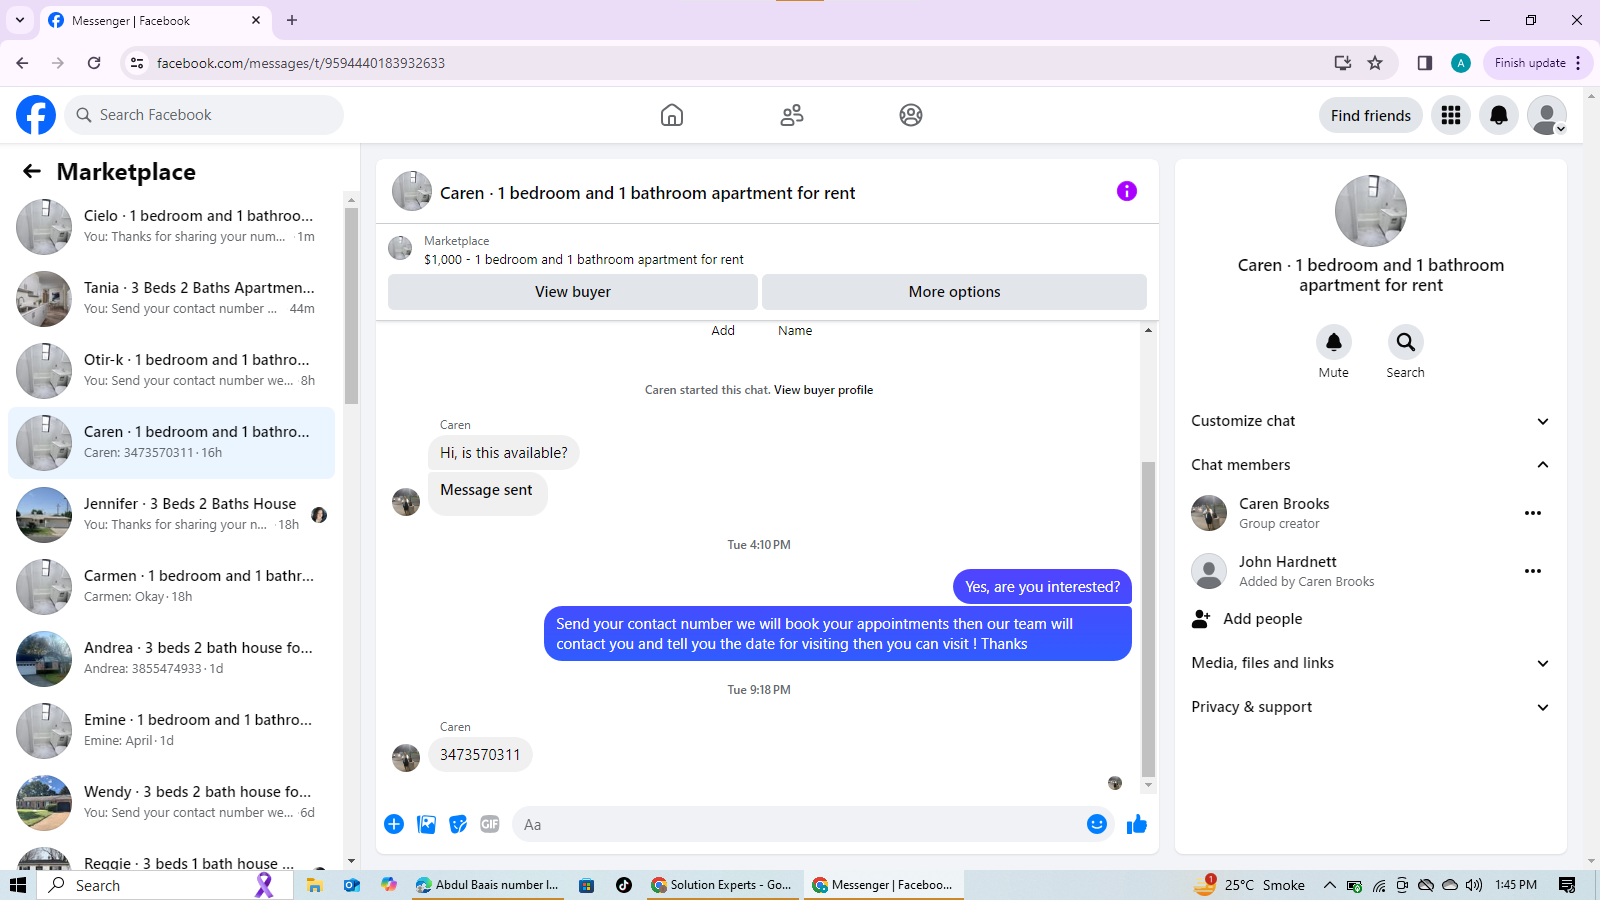
Task: Open the Emine 1 bedroom conversation
Action: coord(172,730)
